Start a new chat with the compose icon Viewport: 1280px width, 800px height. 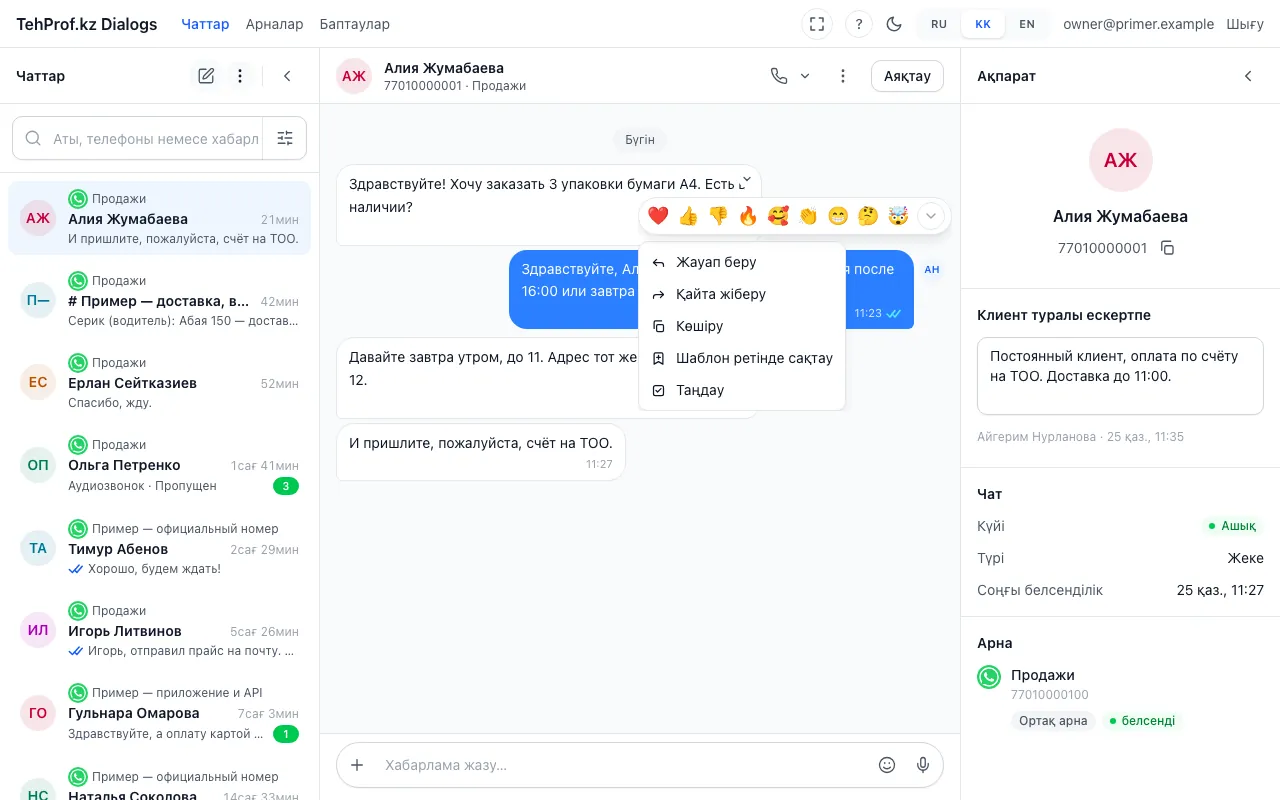206,76
